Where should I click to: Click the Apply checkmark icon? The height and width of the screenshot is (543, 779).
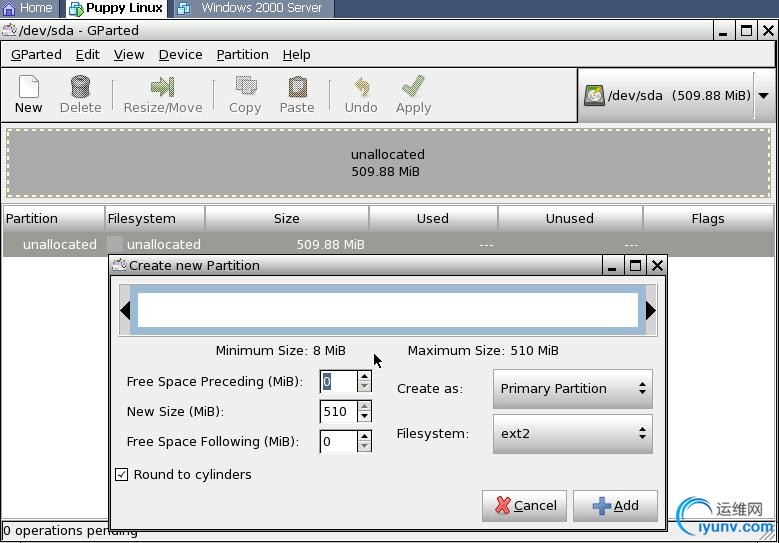pos(413,86)
